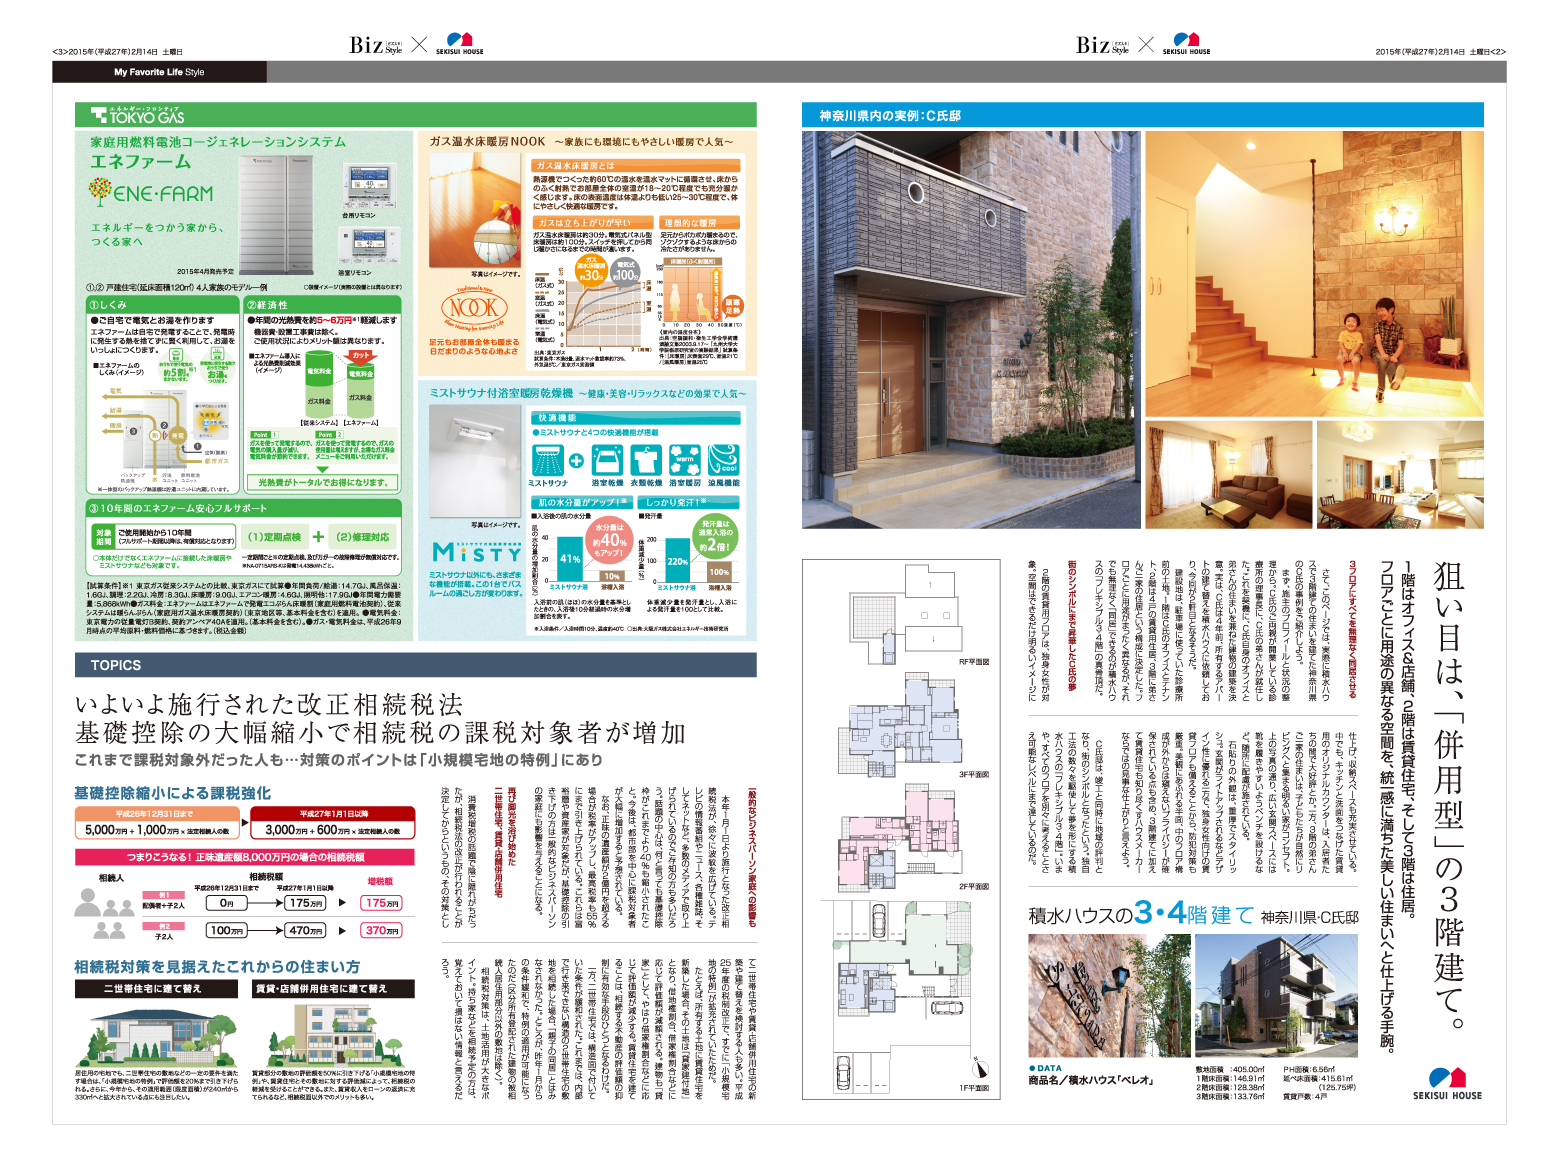Open the My Favorite Life Style tab label
Image resolution: width=1549 pixels, height=1152 pixels.
tap(159, 72)
